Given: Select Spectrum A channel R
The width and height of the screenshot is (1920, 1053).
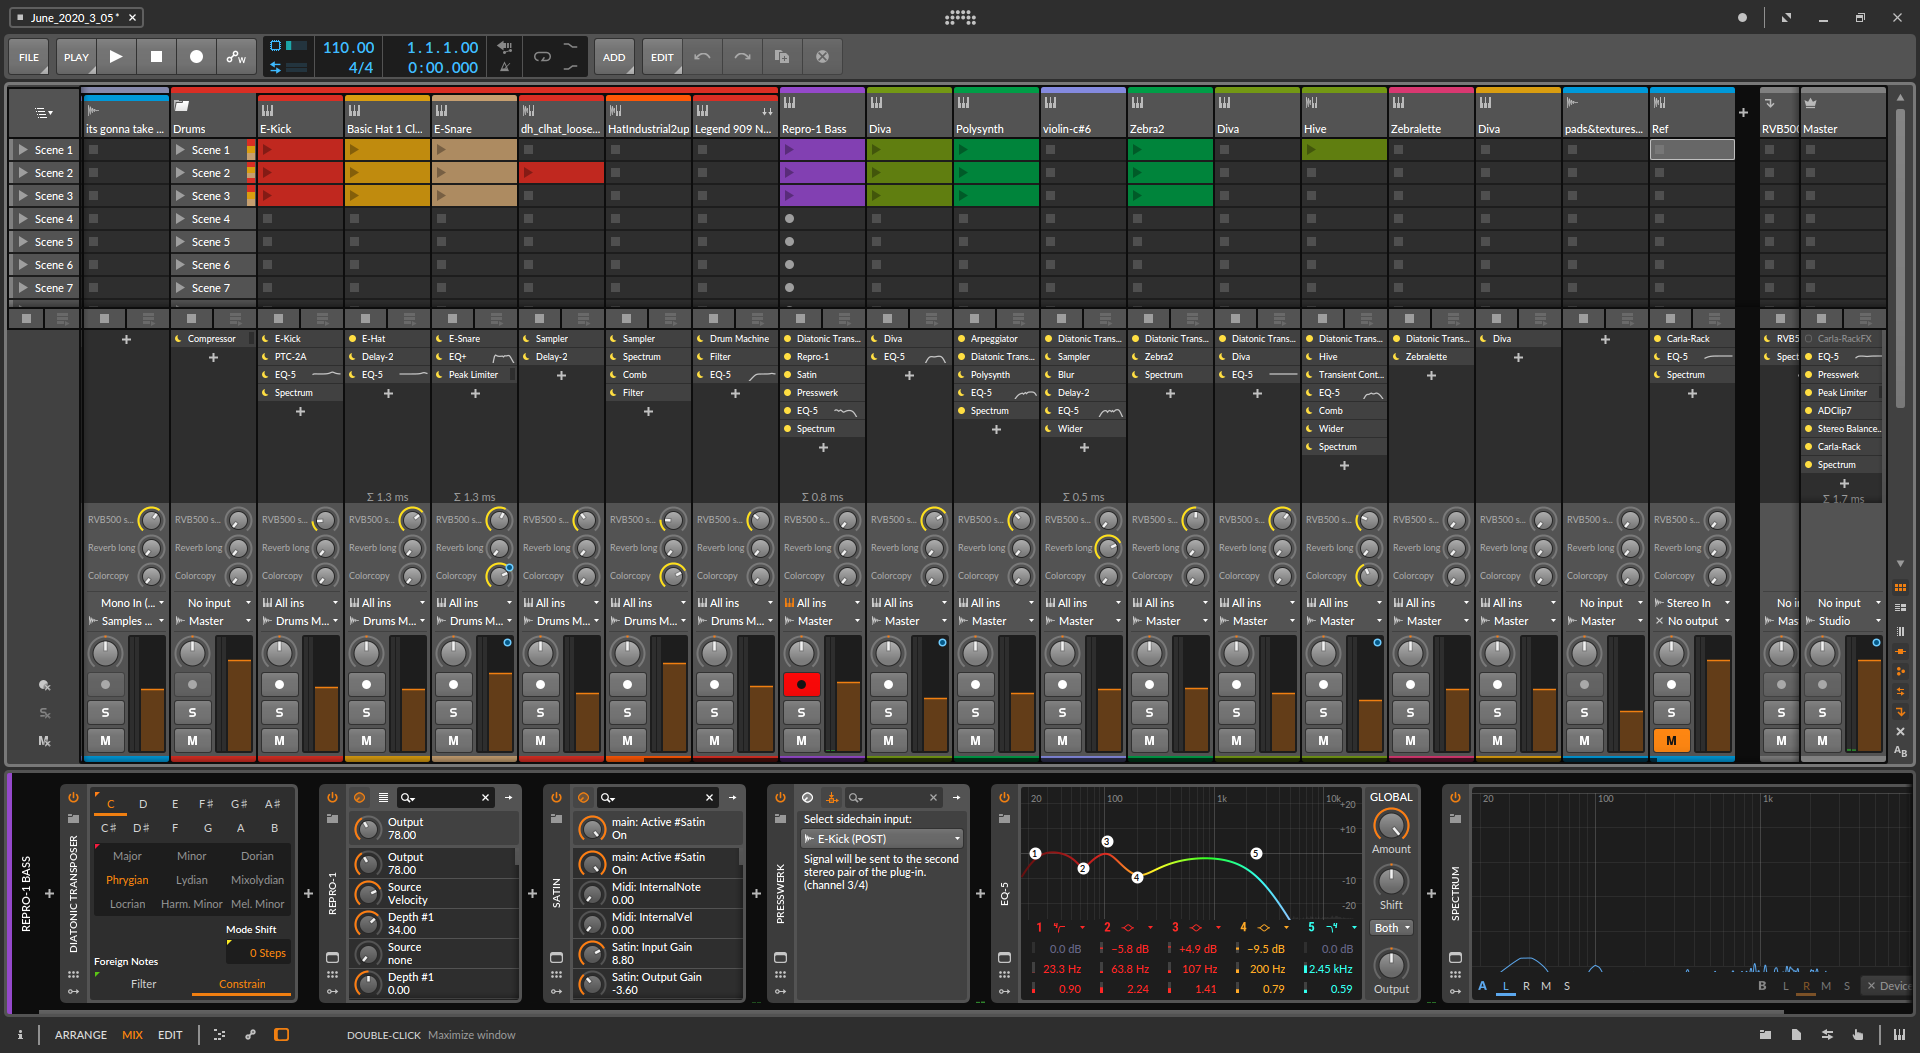Looking at the screenshot, I should [x=1526, y=986].
